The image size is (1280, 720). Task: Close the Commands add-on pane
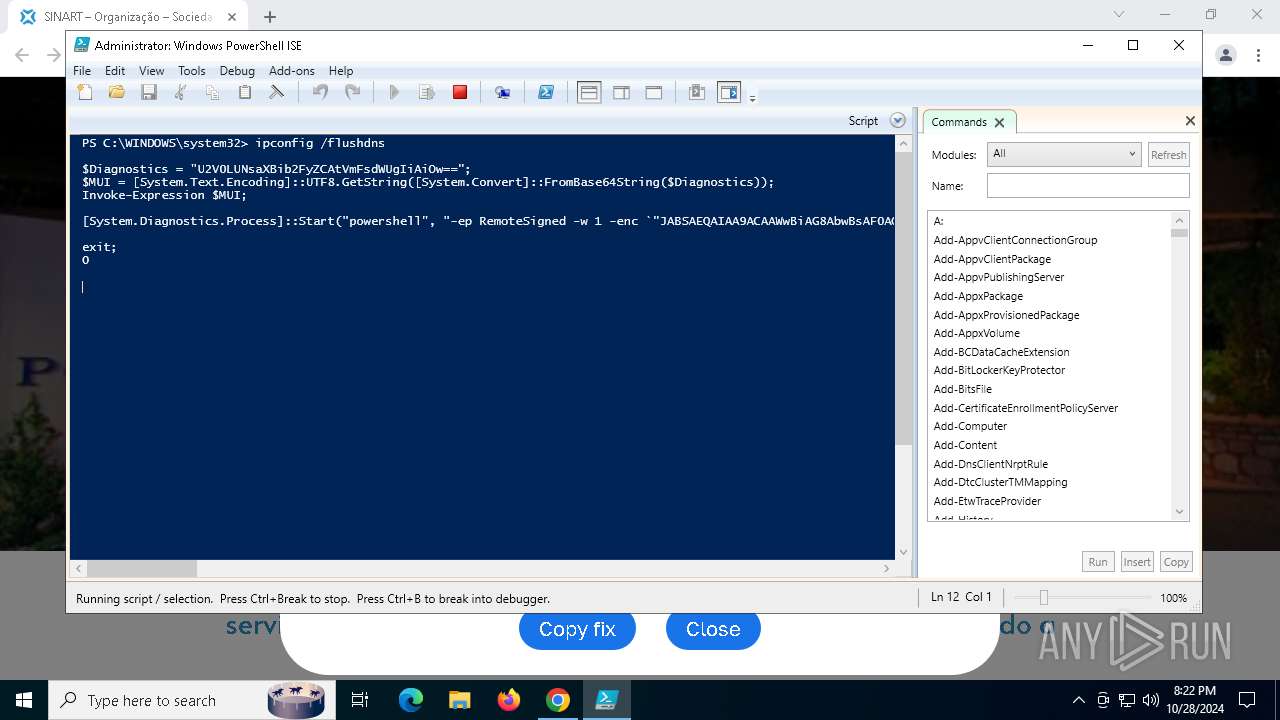[x=1190, y=121]
